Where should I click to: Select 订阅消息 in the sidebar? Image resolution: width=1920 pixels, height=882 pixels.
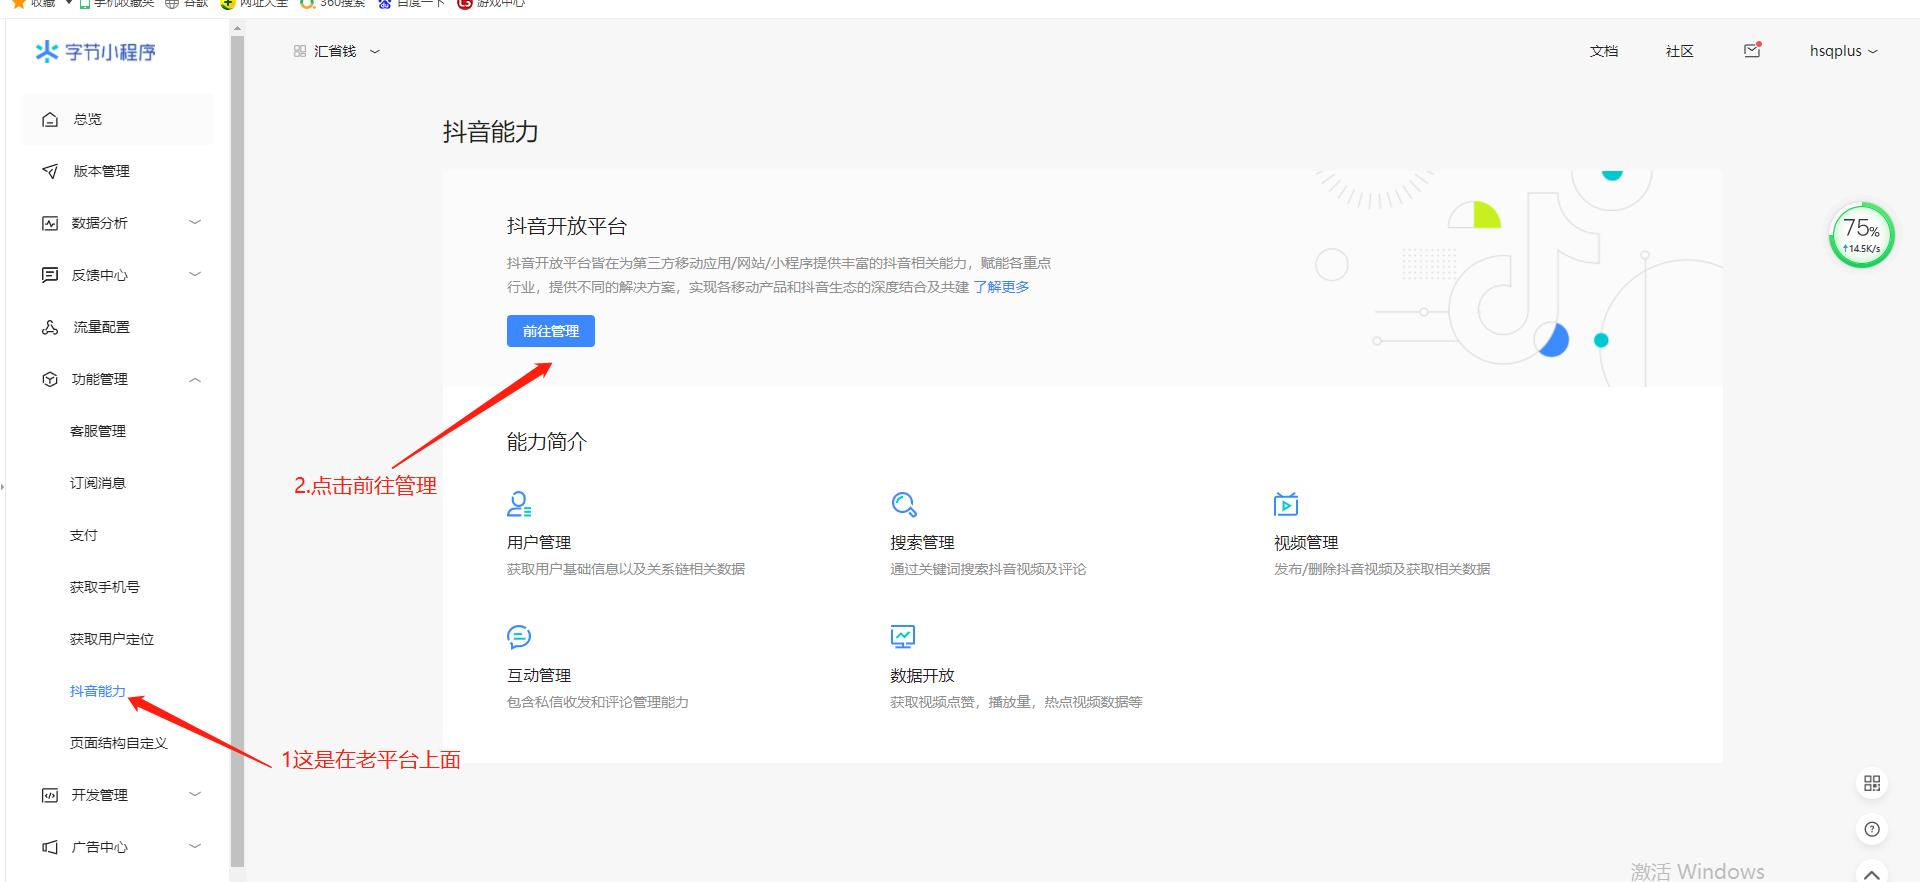[98, 483]
